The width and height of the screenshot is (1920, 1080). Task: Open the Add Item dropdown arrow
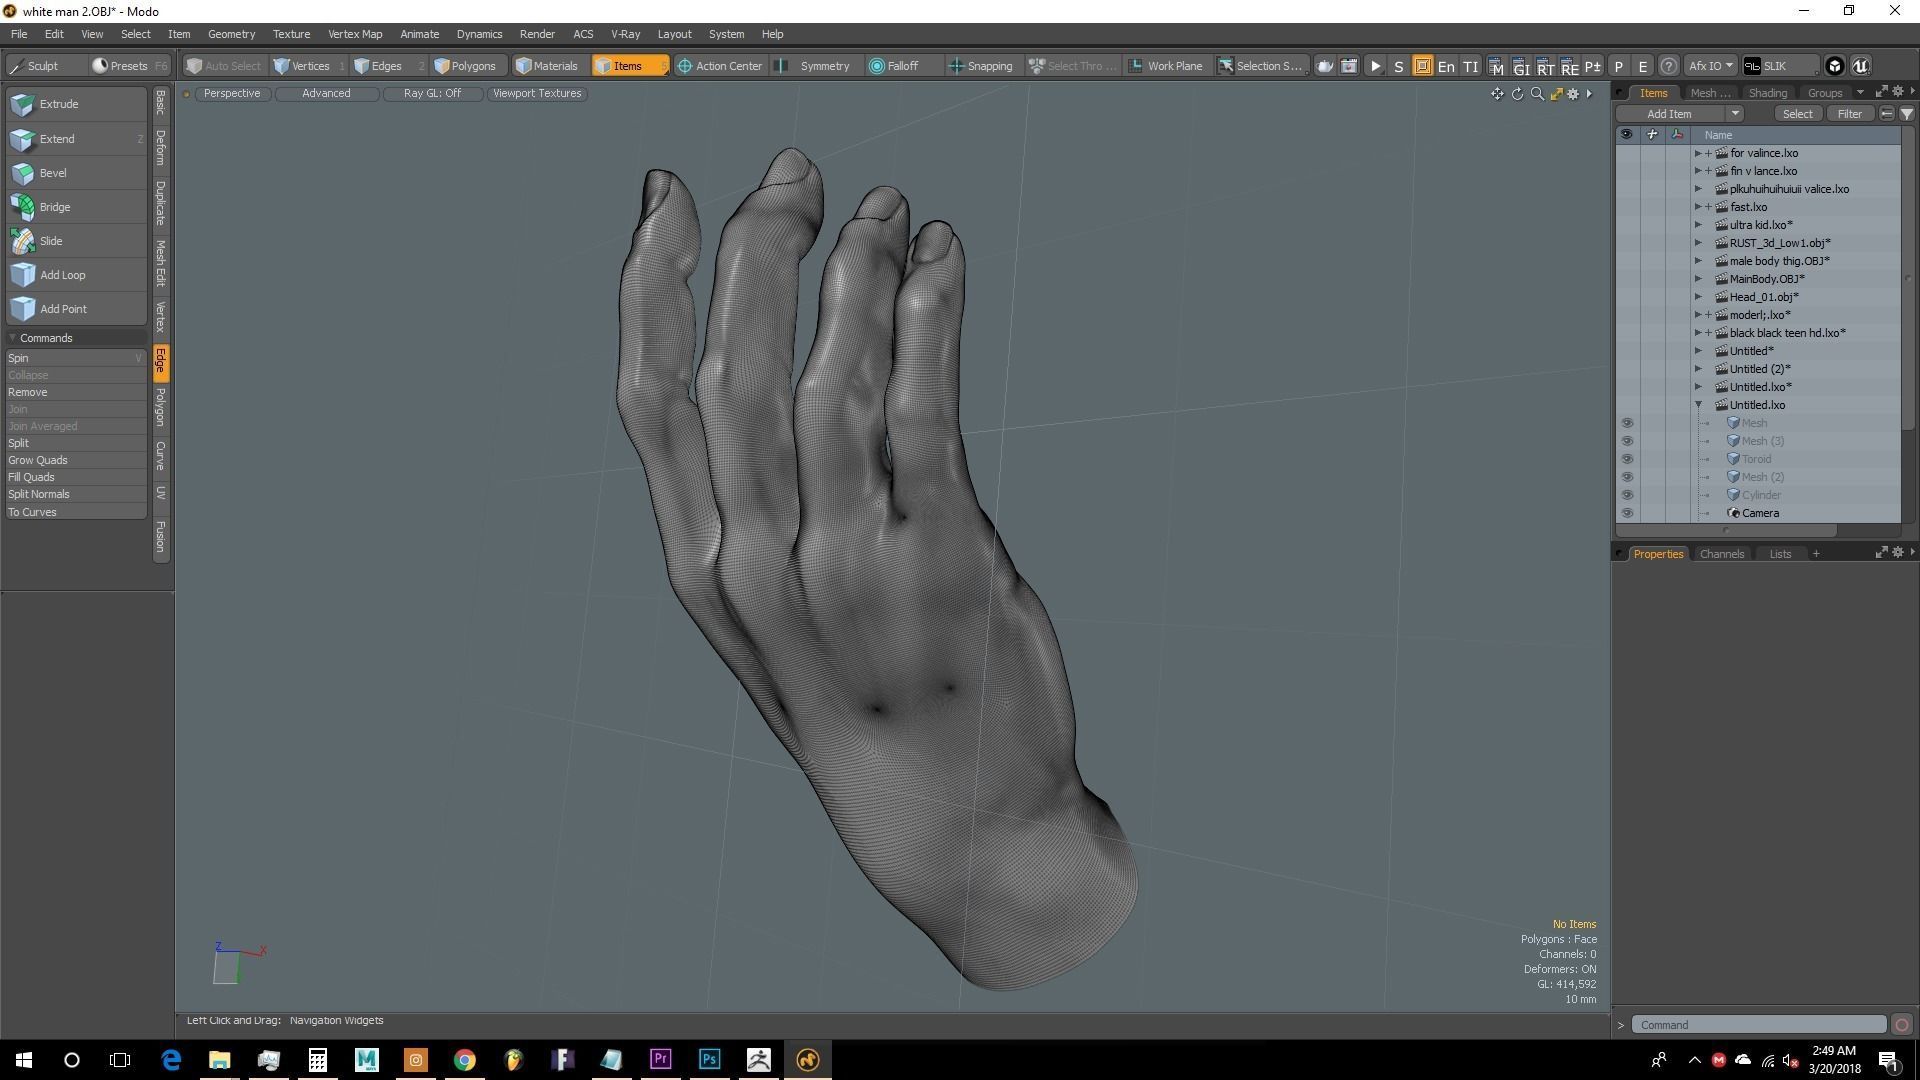tap(1735, 114)
